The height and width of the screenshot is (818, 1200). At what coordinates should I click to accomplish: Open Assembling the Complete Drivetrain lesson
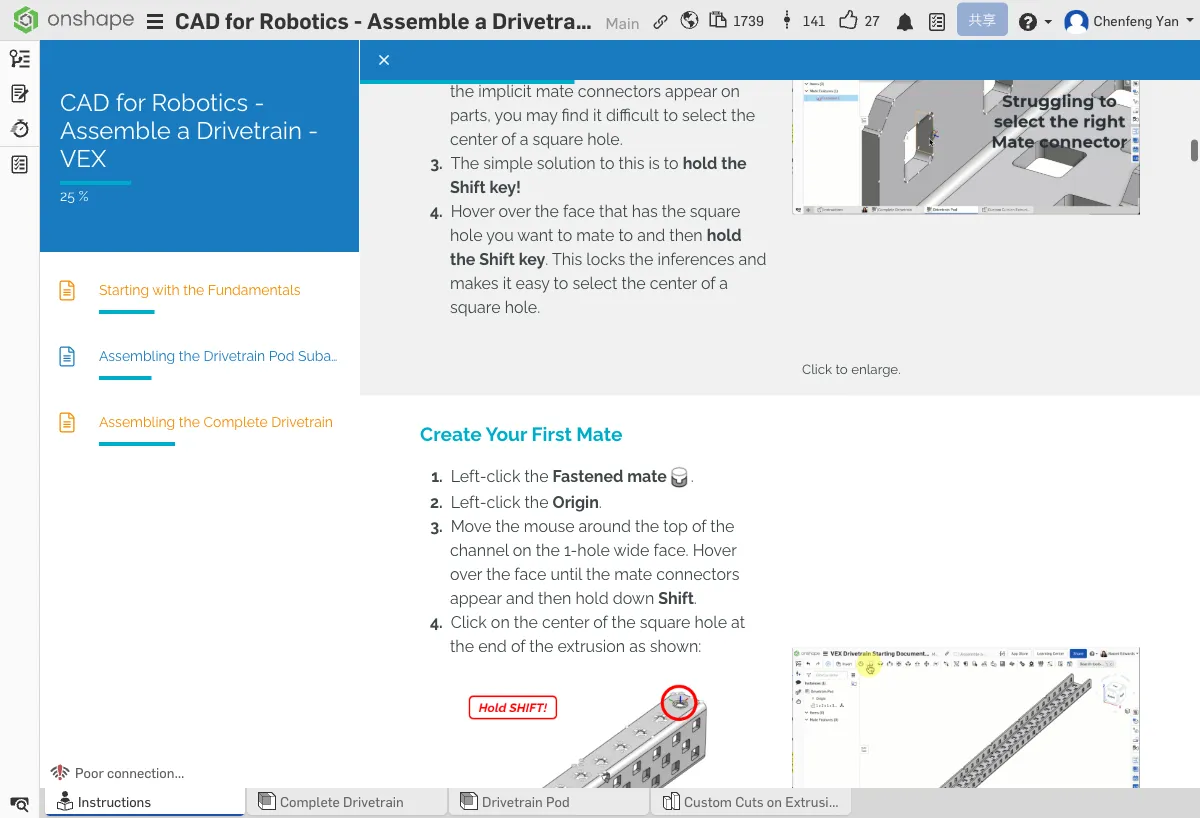tap(215, 422)
